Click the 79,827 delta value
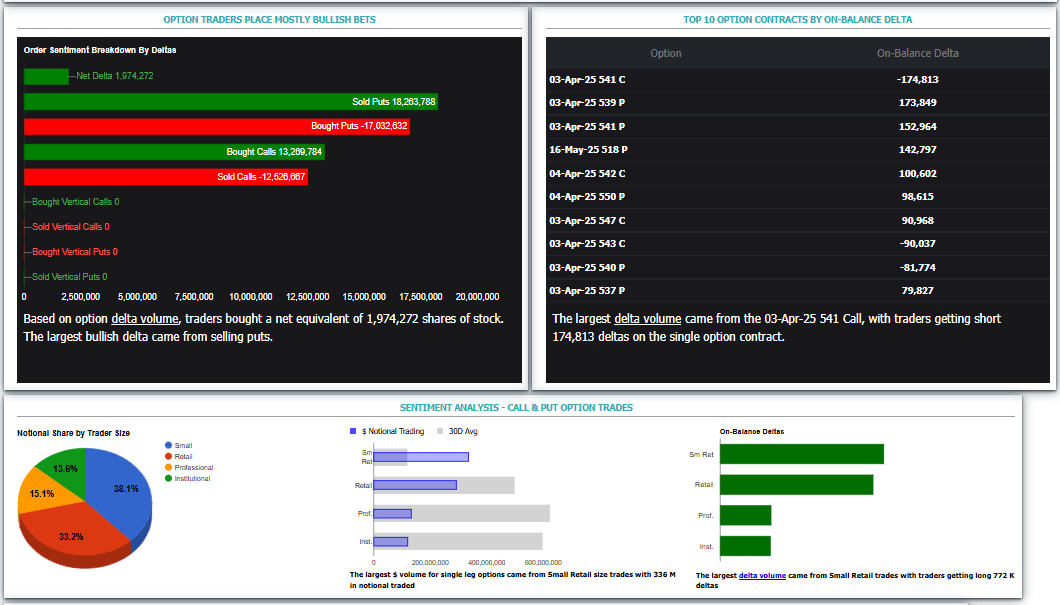The image size is (1060, 605). pos(917,291)
